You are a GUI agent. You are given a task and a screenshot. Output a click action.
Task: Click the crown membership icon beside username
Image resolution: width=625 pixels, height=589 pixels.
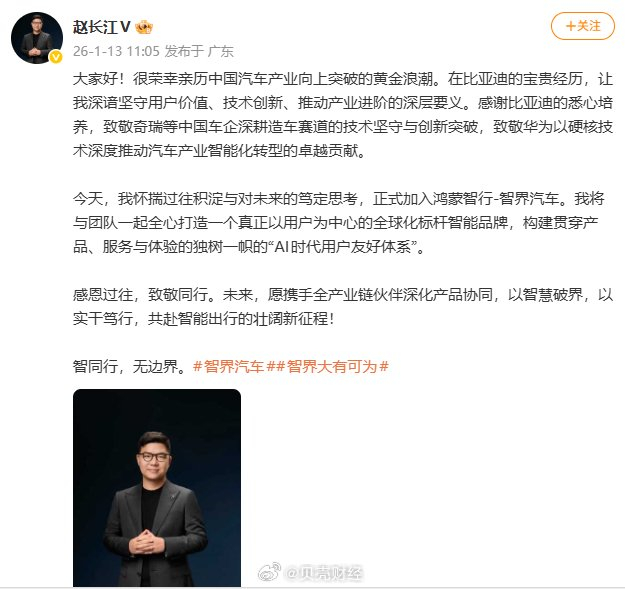coord(144,27)
